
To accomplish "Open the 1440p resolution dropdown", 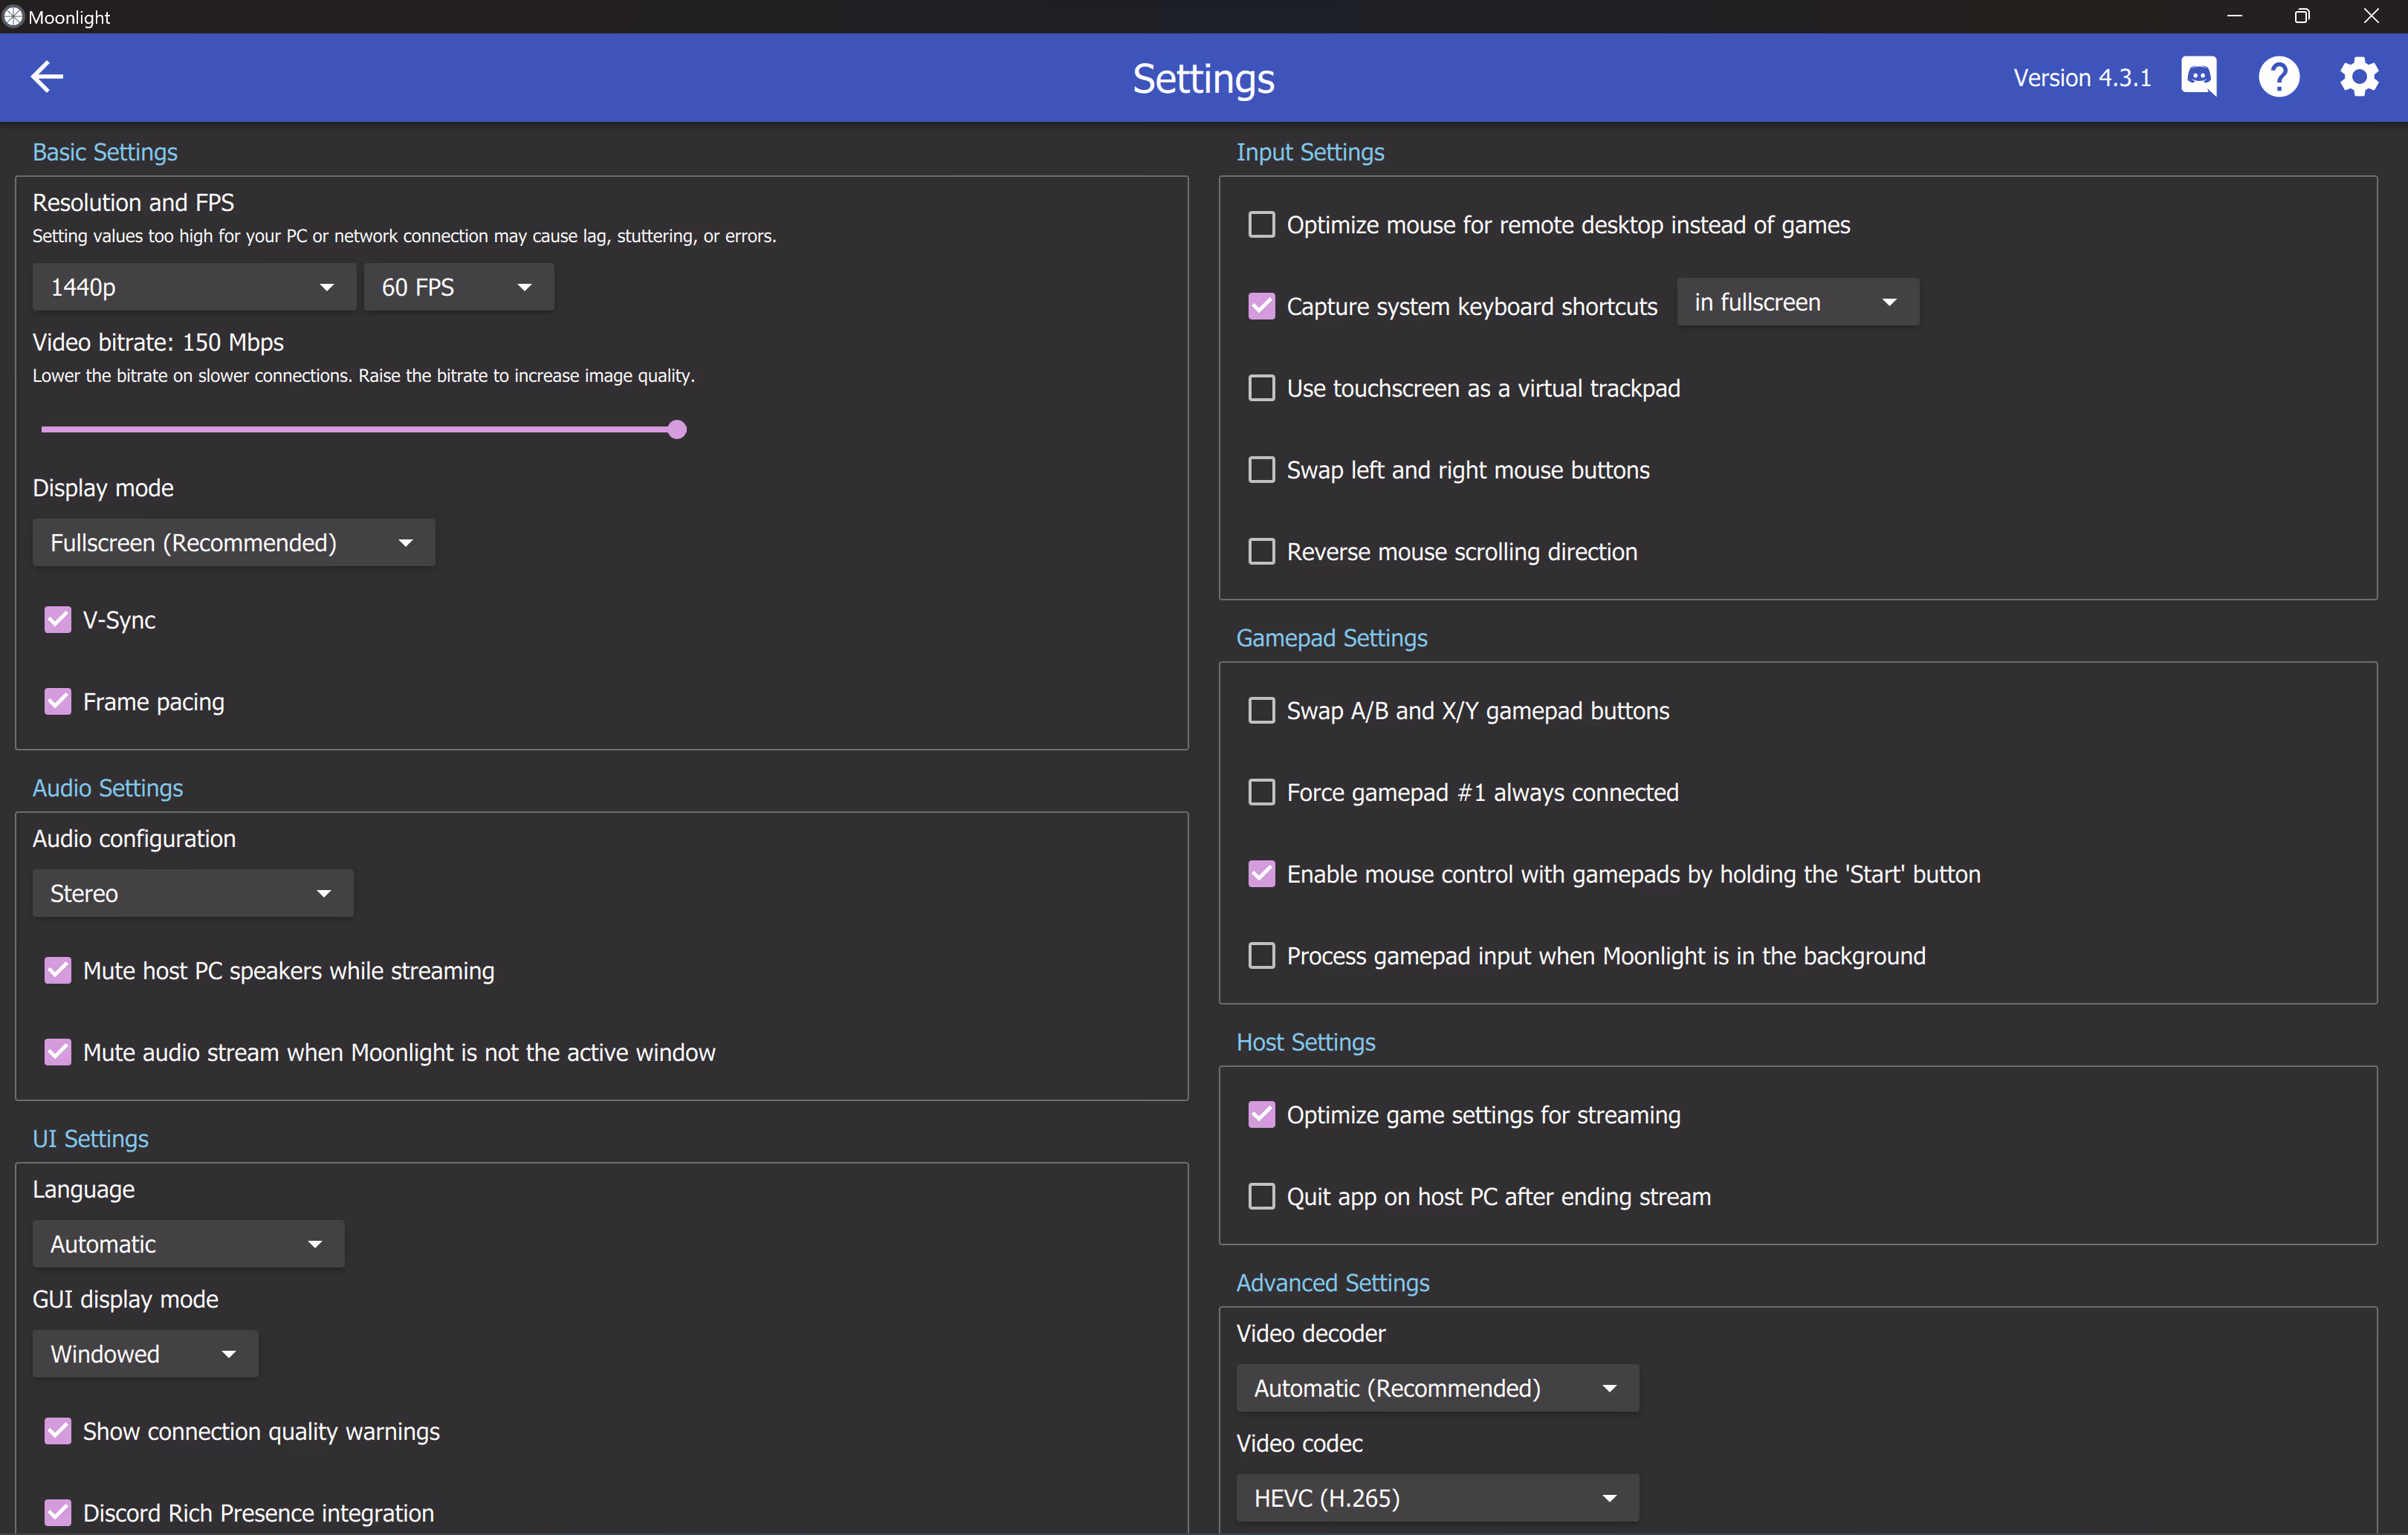I will click(194, 288).
